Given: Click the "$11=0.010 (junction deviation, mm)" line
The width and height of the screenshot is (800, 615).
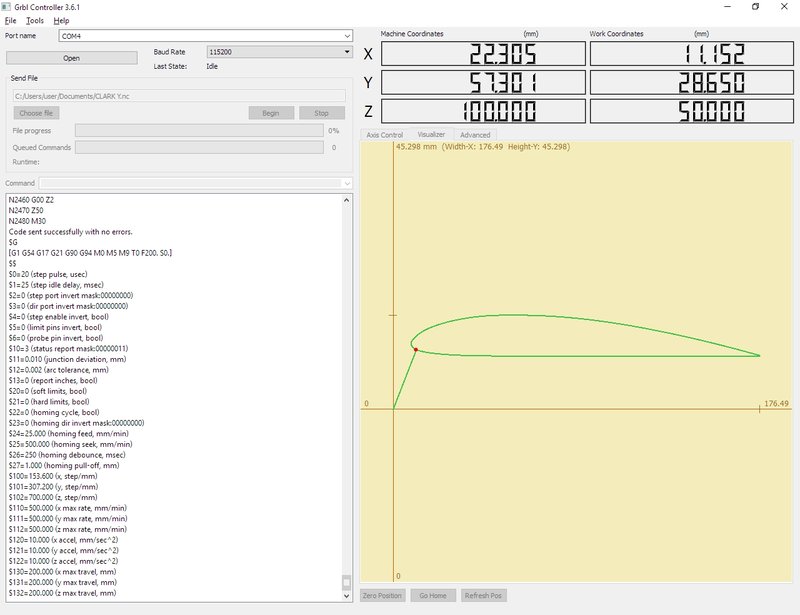Looking at the screenshot, I should pos(67,359).
